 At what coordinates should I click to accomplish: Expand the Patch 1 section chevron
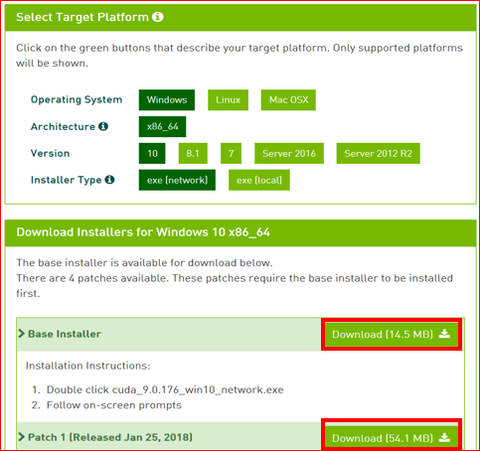tap(22, 437)
